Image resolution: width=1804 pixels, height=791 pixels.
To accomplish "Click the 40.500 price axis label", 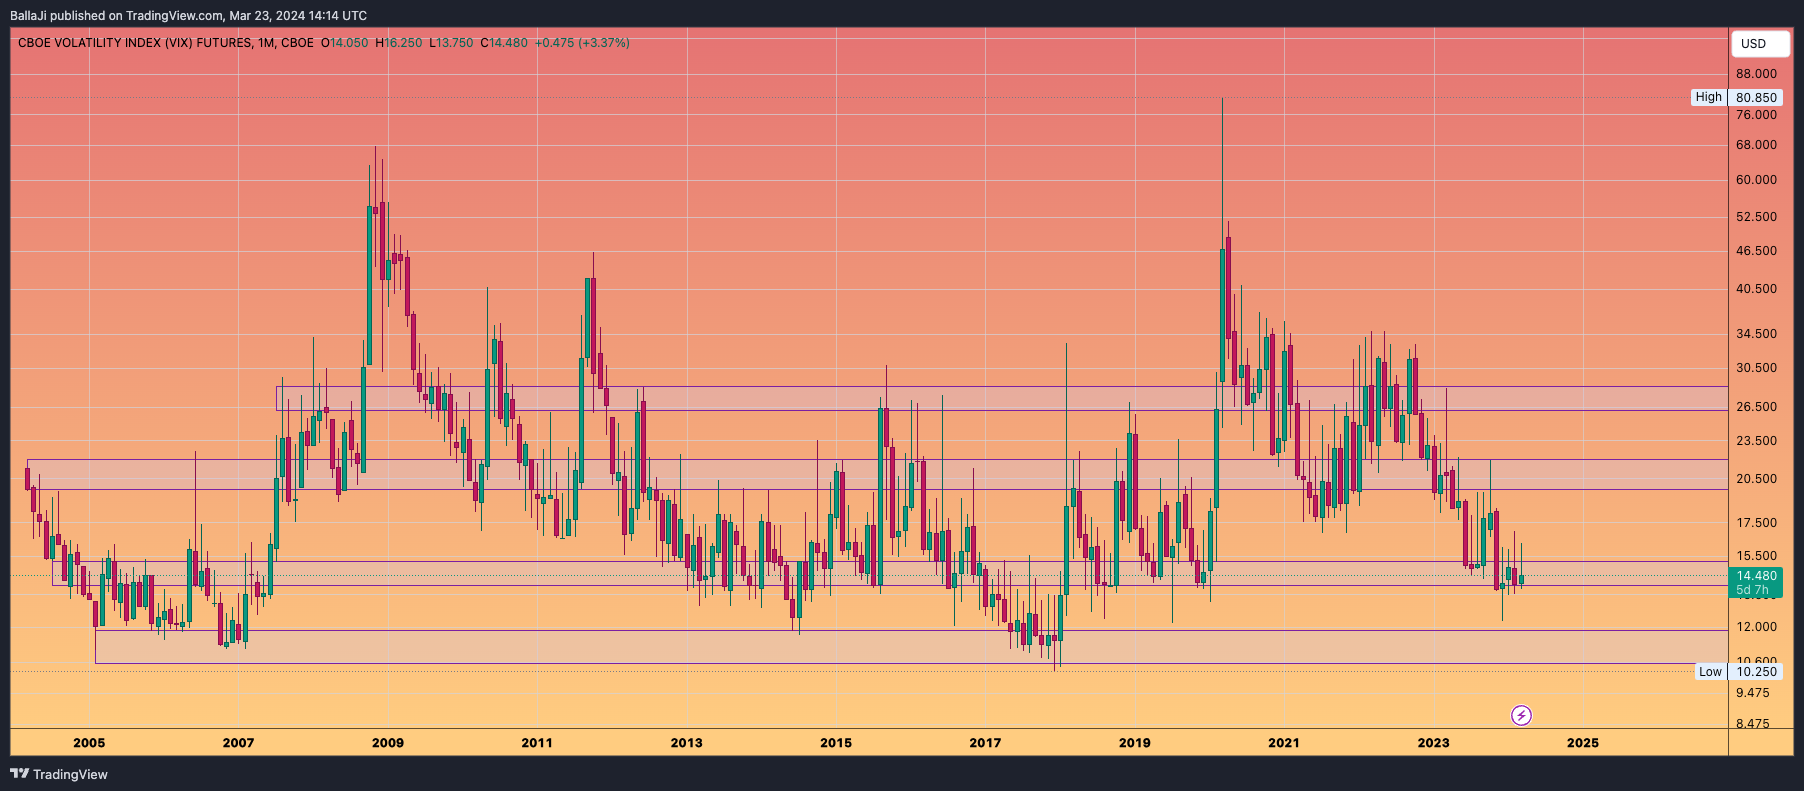I will tap(1756, 289).
